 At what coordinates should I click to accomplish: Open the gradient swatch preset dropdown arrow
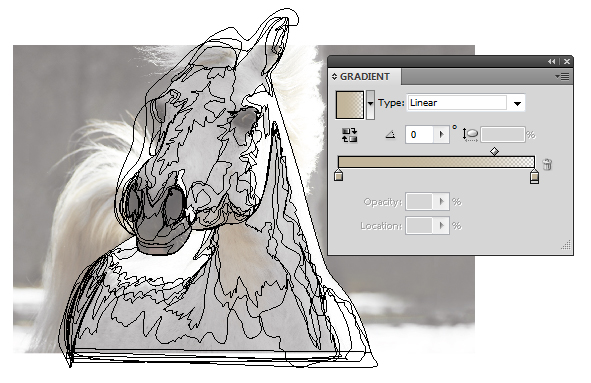pyautogui.click(x=371, y=104)
